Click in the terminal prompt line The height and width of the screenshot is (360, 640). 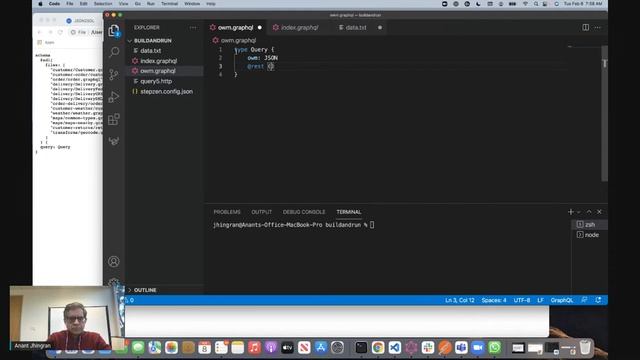[293, 224]
